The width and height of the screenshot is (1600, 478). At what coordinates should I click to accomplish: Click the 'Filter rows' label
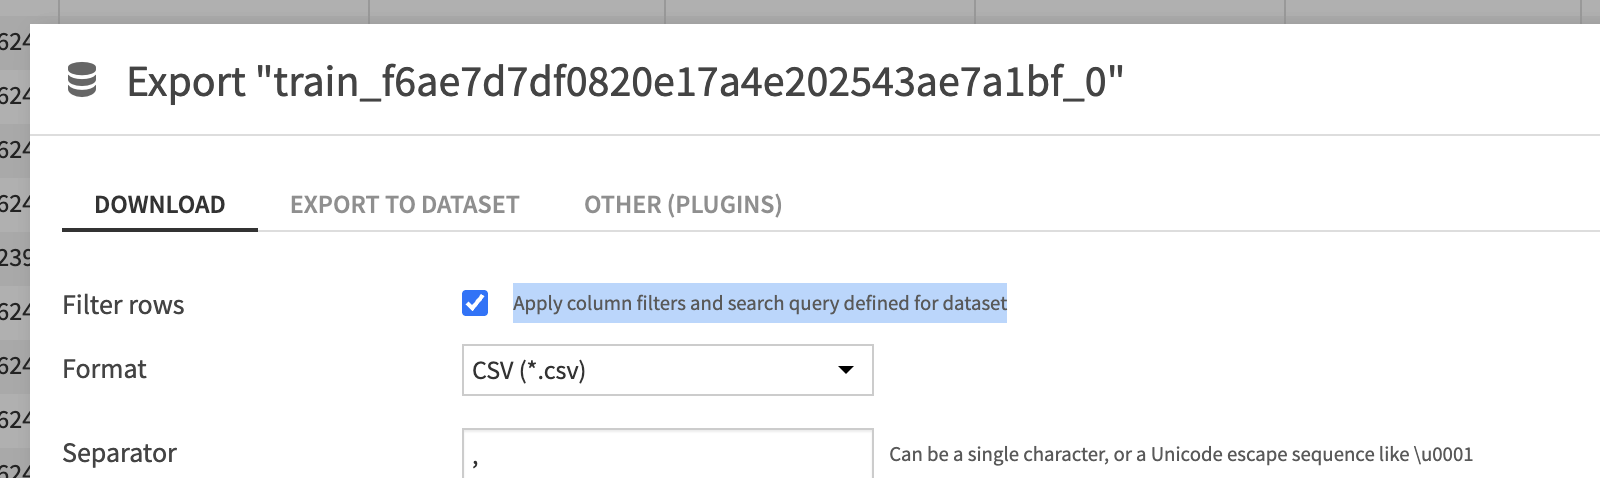coord(123,305)
